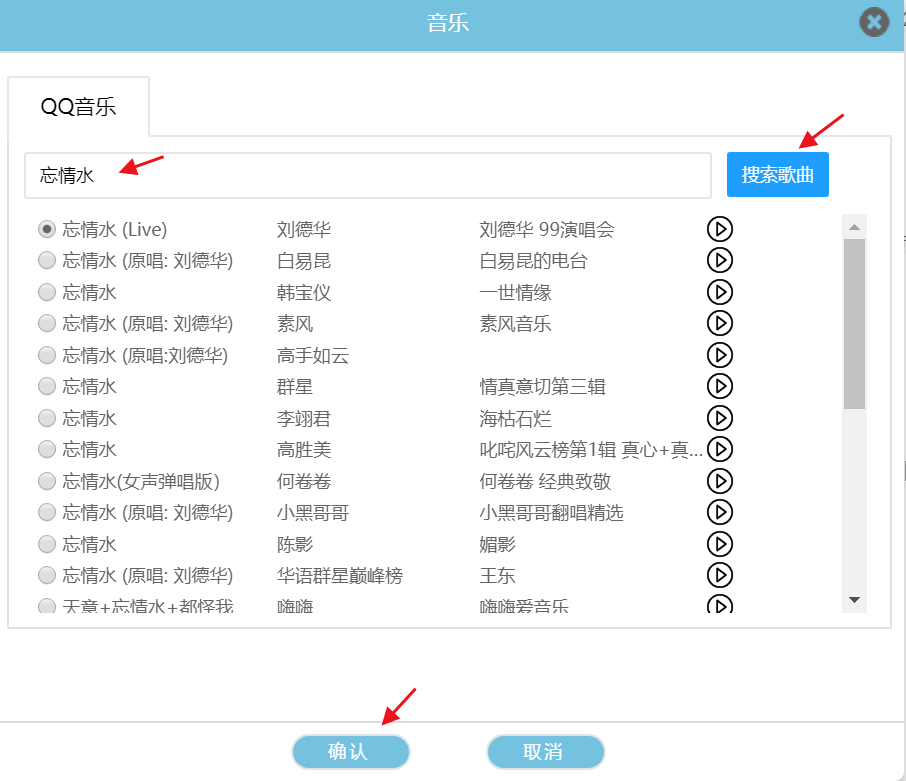Click album text 叱咤风云榜第1辑
This screenshot has width=906, height=781.
548,449
